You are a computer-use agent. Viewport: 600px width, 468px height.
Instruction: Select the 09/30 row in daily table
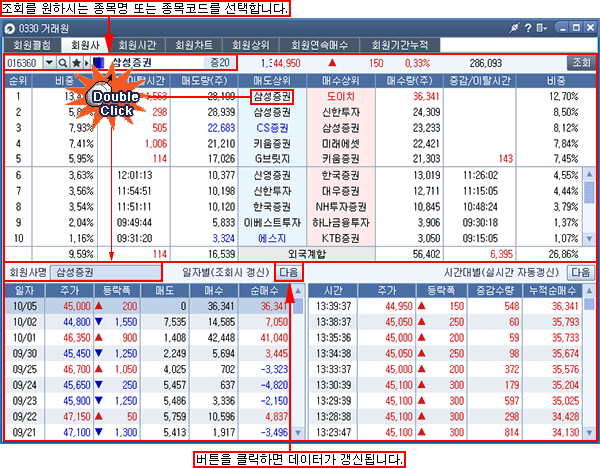[149, 353]
